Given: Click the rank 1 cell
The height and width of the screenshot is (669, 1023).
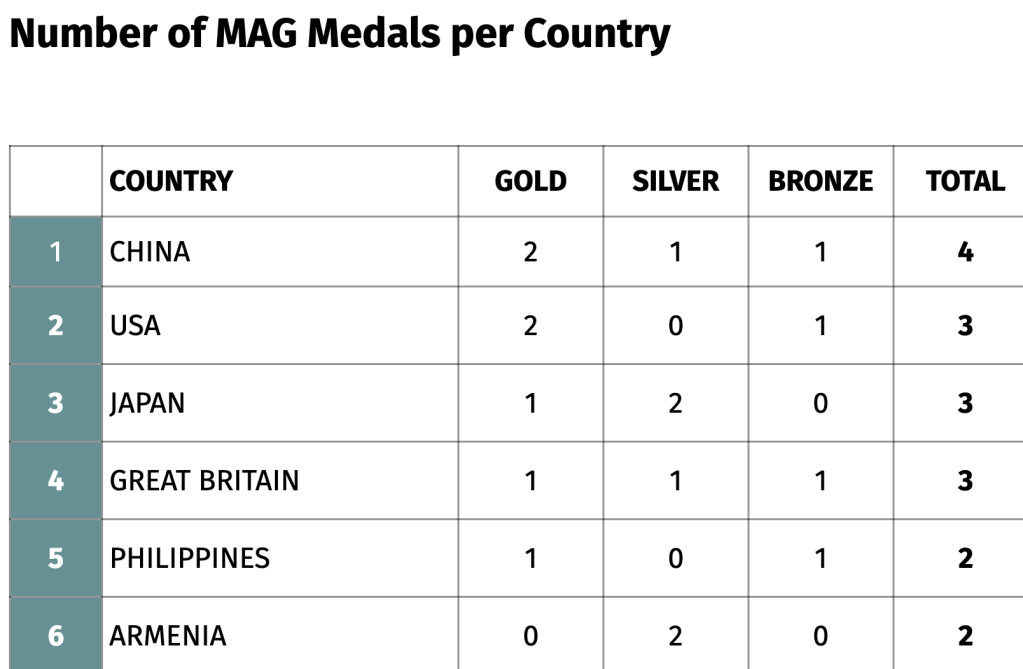Looking at the screenshot, I should pos(55,251).
